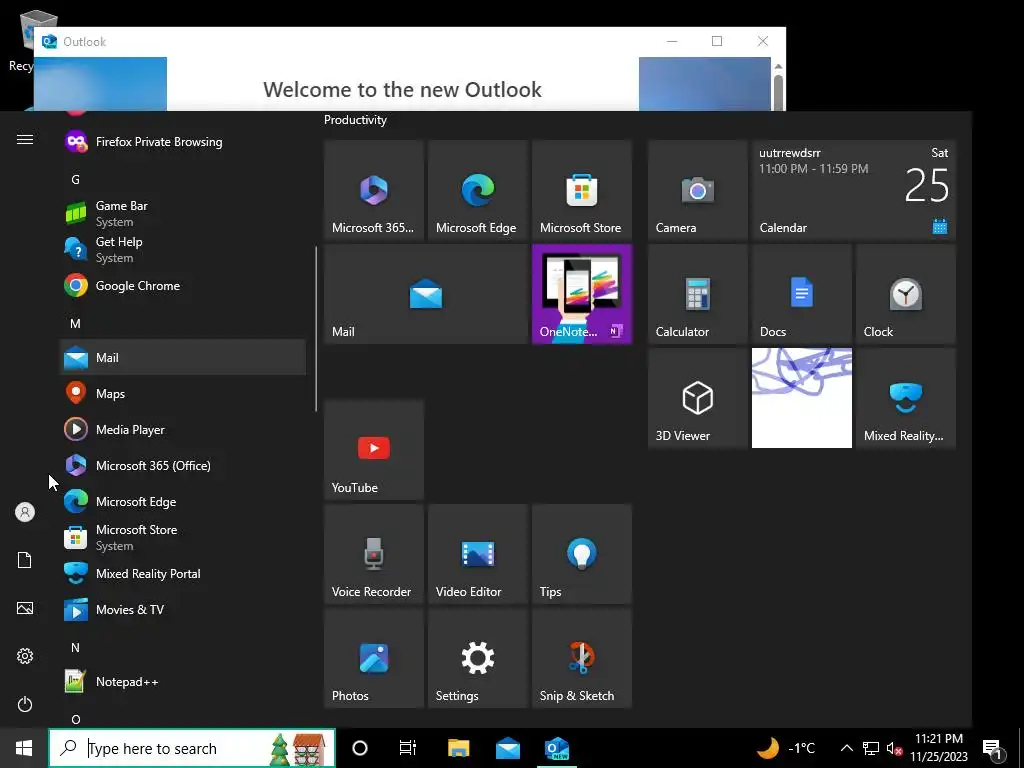
Task: Open the Tips tile
Action: coord(581,554)
